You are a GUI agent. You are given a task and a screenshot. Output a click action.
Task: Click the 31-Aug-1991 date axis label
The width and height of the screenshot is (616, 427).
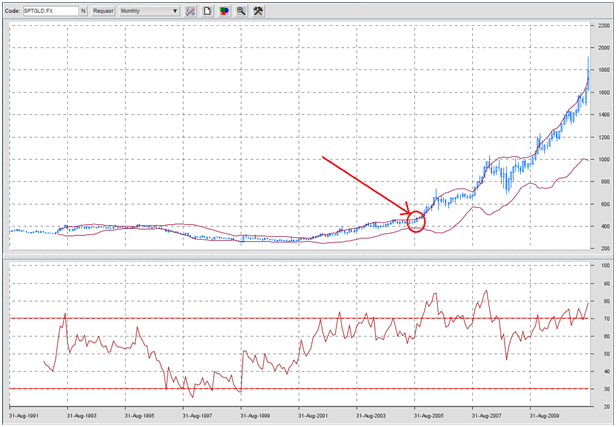pos(25,412)
